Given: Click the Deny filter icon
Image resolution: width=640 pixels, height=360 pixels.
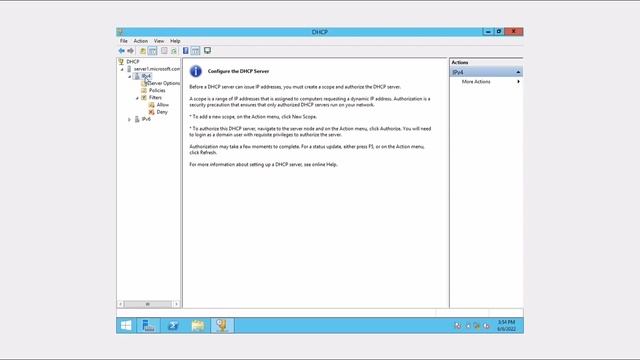Looking at the screenshot, I should coord(151,112).
